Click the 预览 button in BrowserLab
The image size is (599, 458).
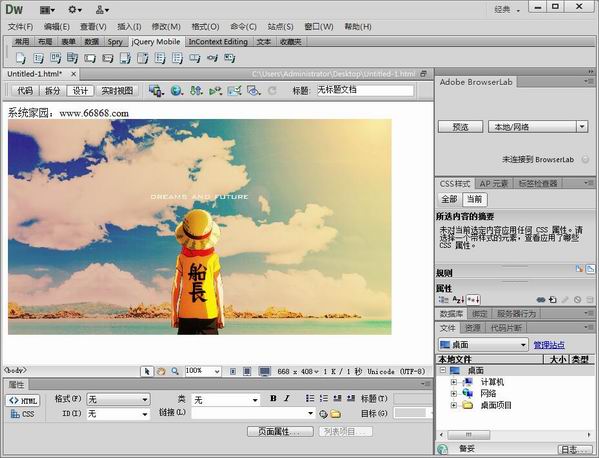click(x=460, y=127)
